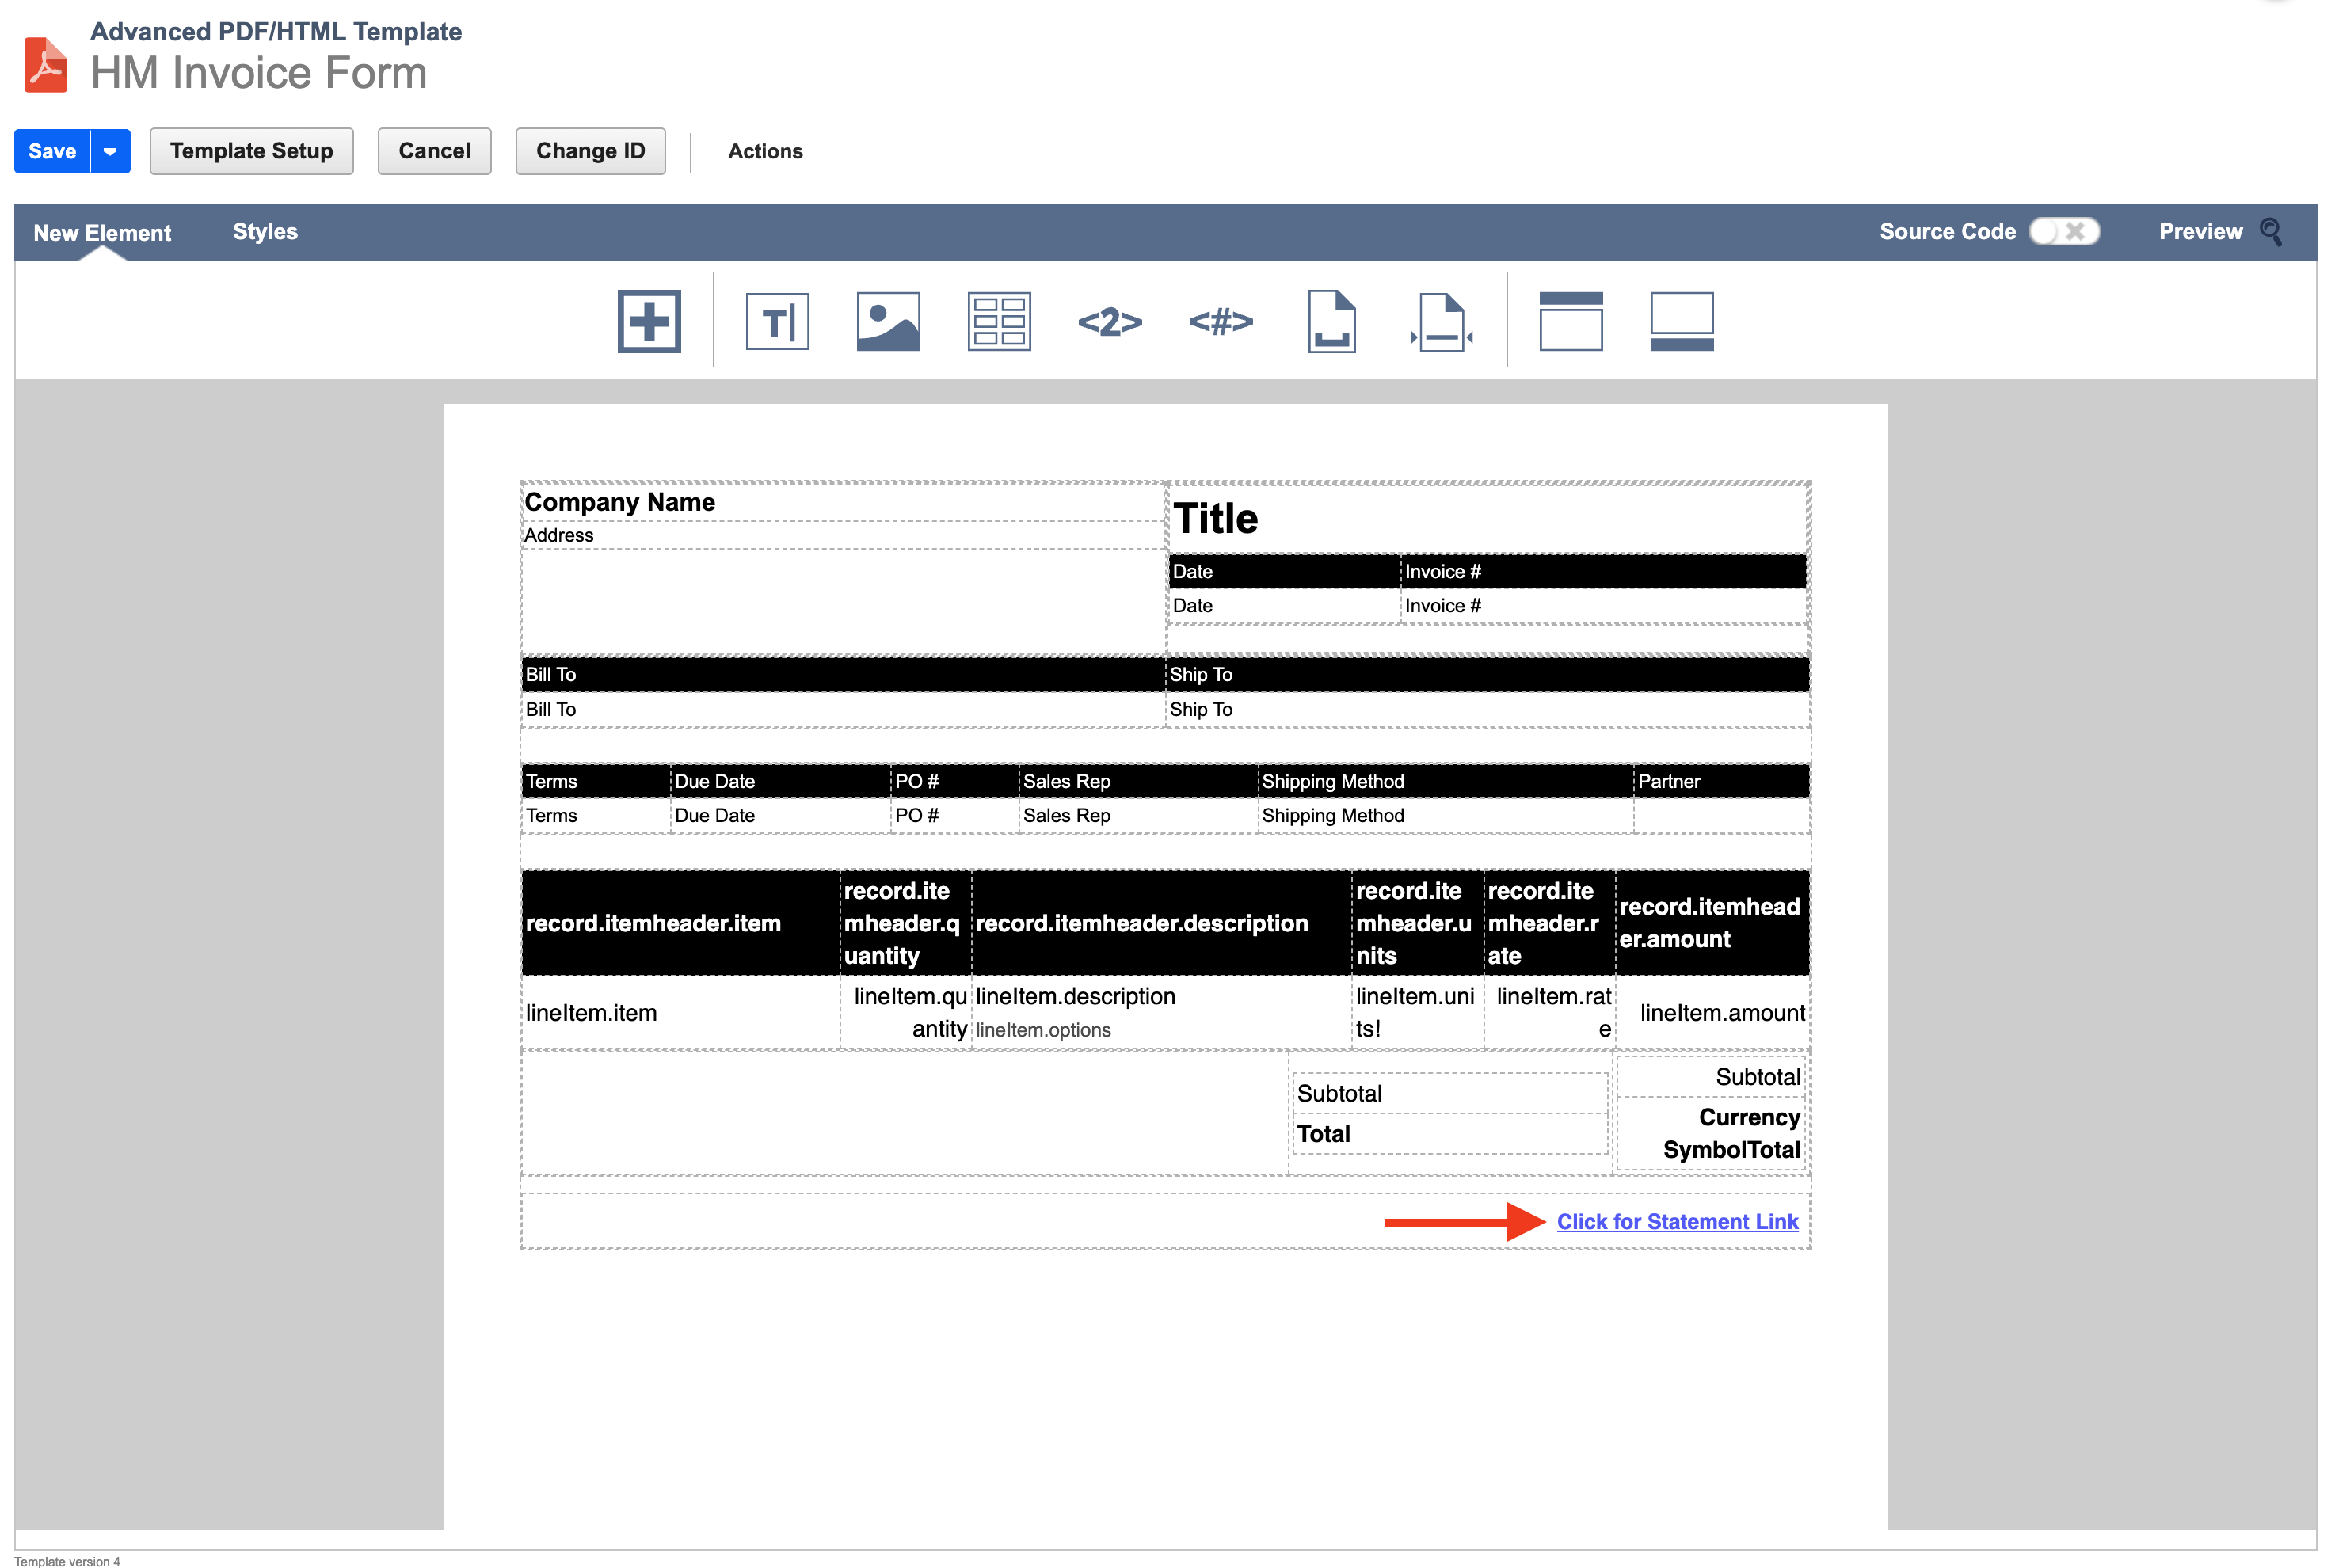Click the Click for Statement Link hyperlink
The image size is (2335, 1568).
click(1677, 1221)
